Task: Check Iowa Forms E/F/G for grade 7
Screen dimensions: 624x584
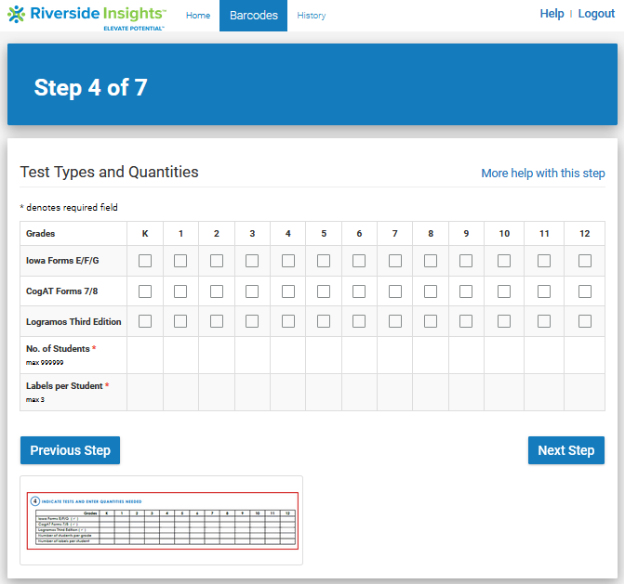Action: pyautogui.click(x=395, y=261)
